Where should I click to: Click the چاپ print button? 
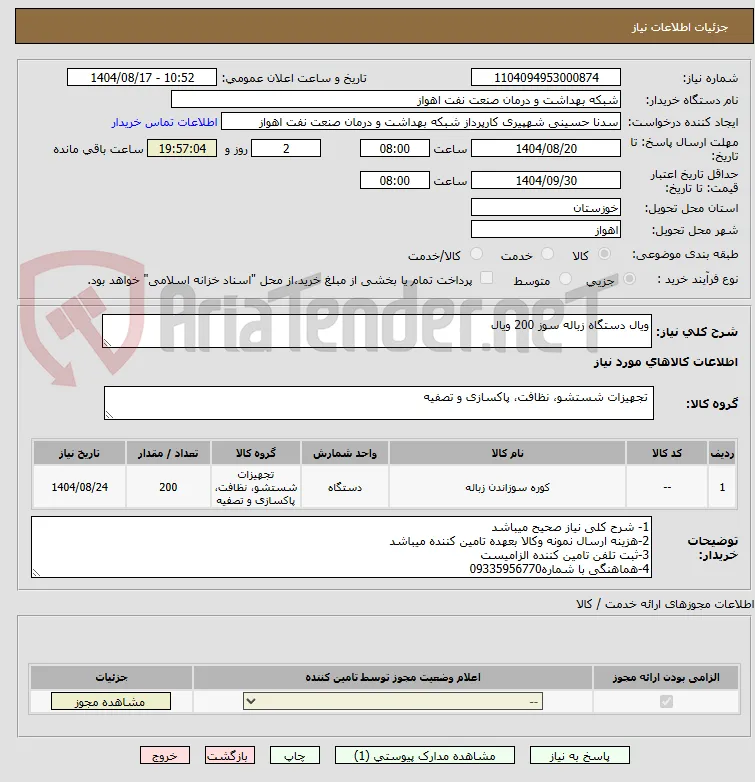point(294,756)
